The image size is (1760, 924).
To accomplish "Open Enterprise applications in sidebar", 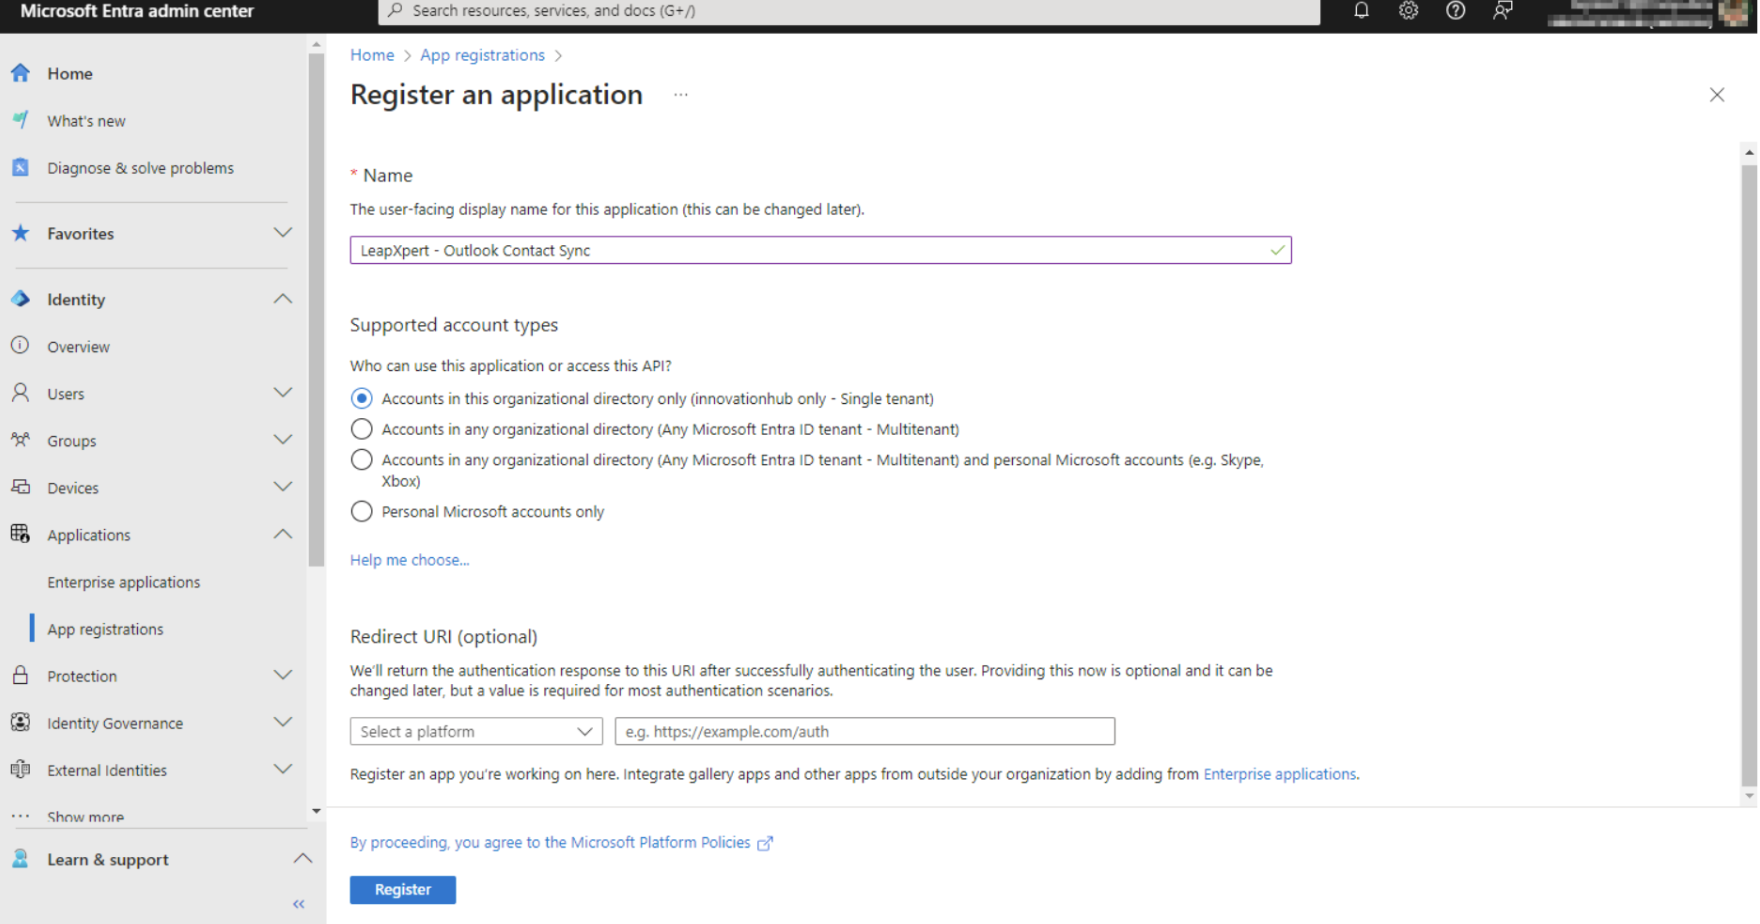I will coord(124,582).
